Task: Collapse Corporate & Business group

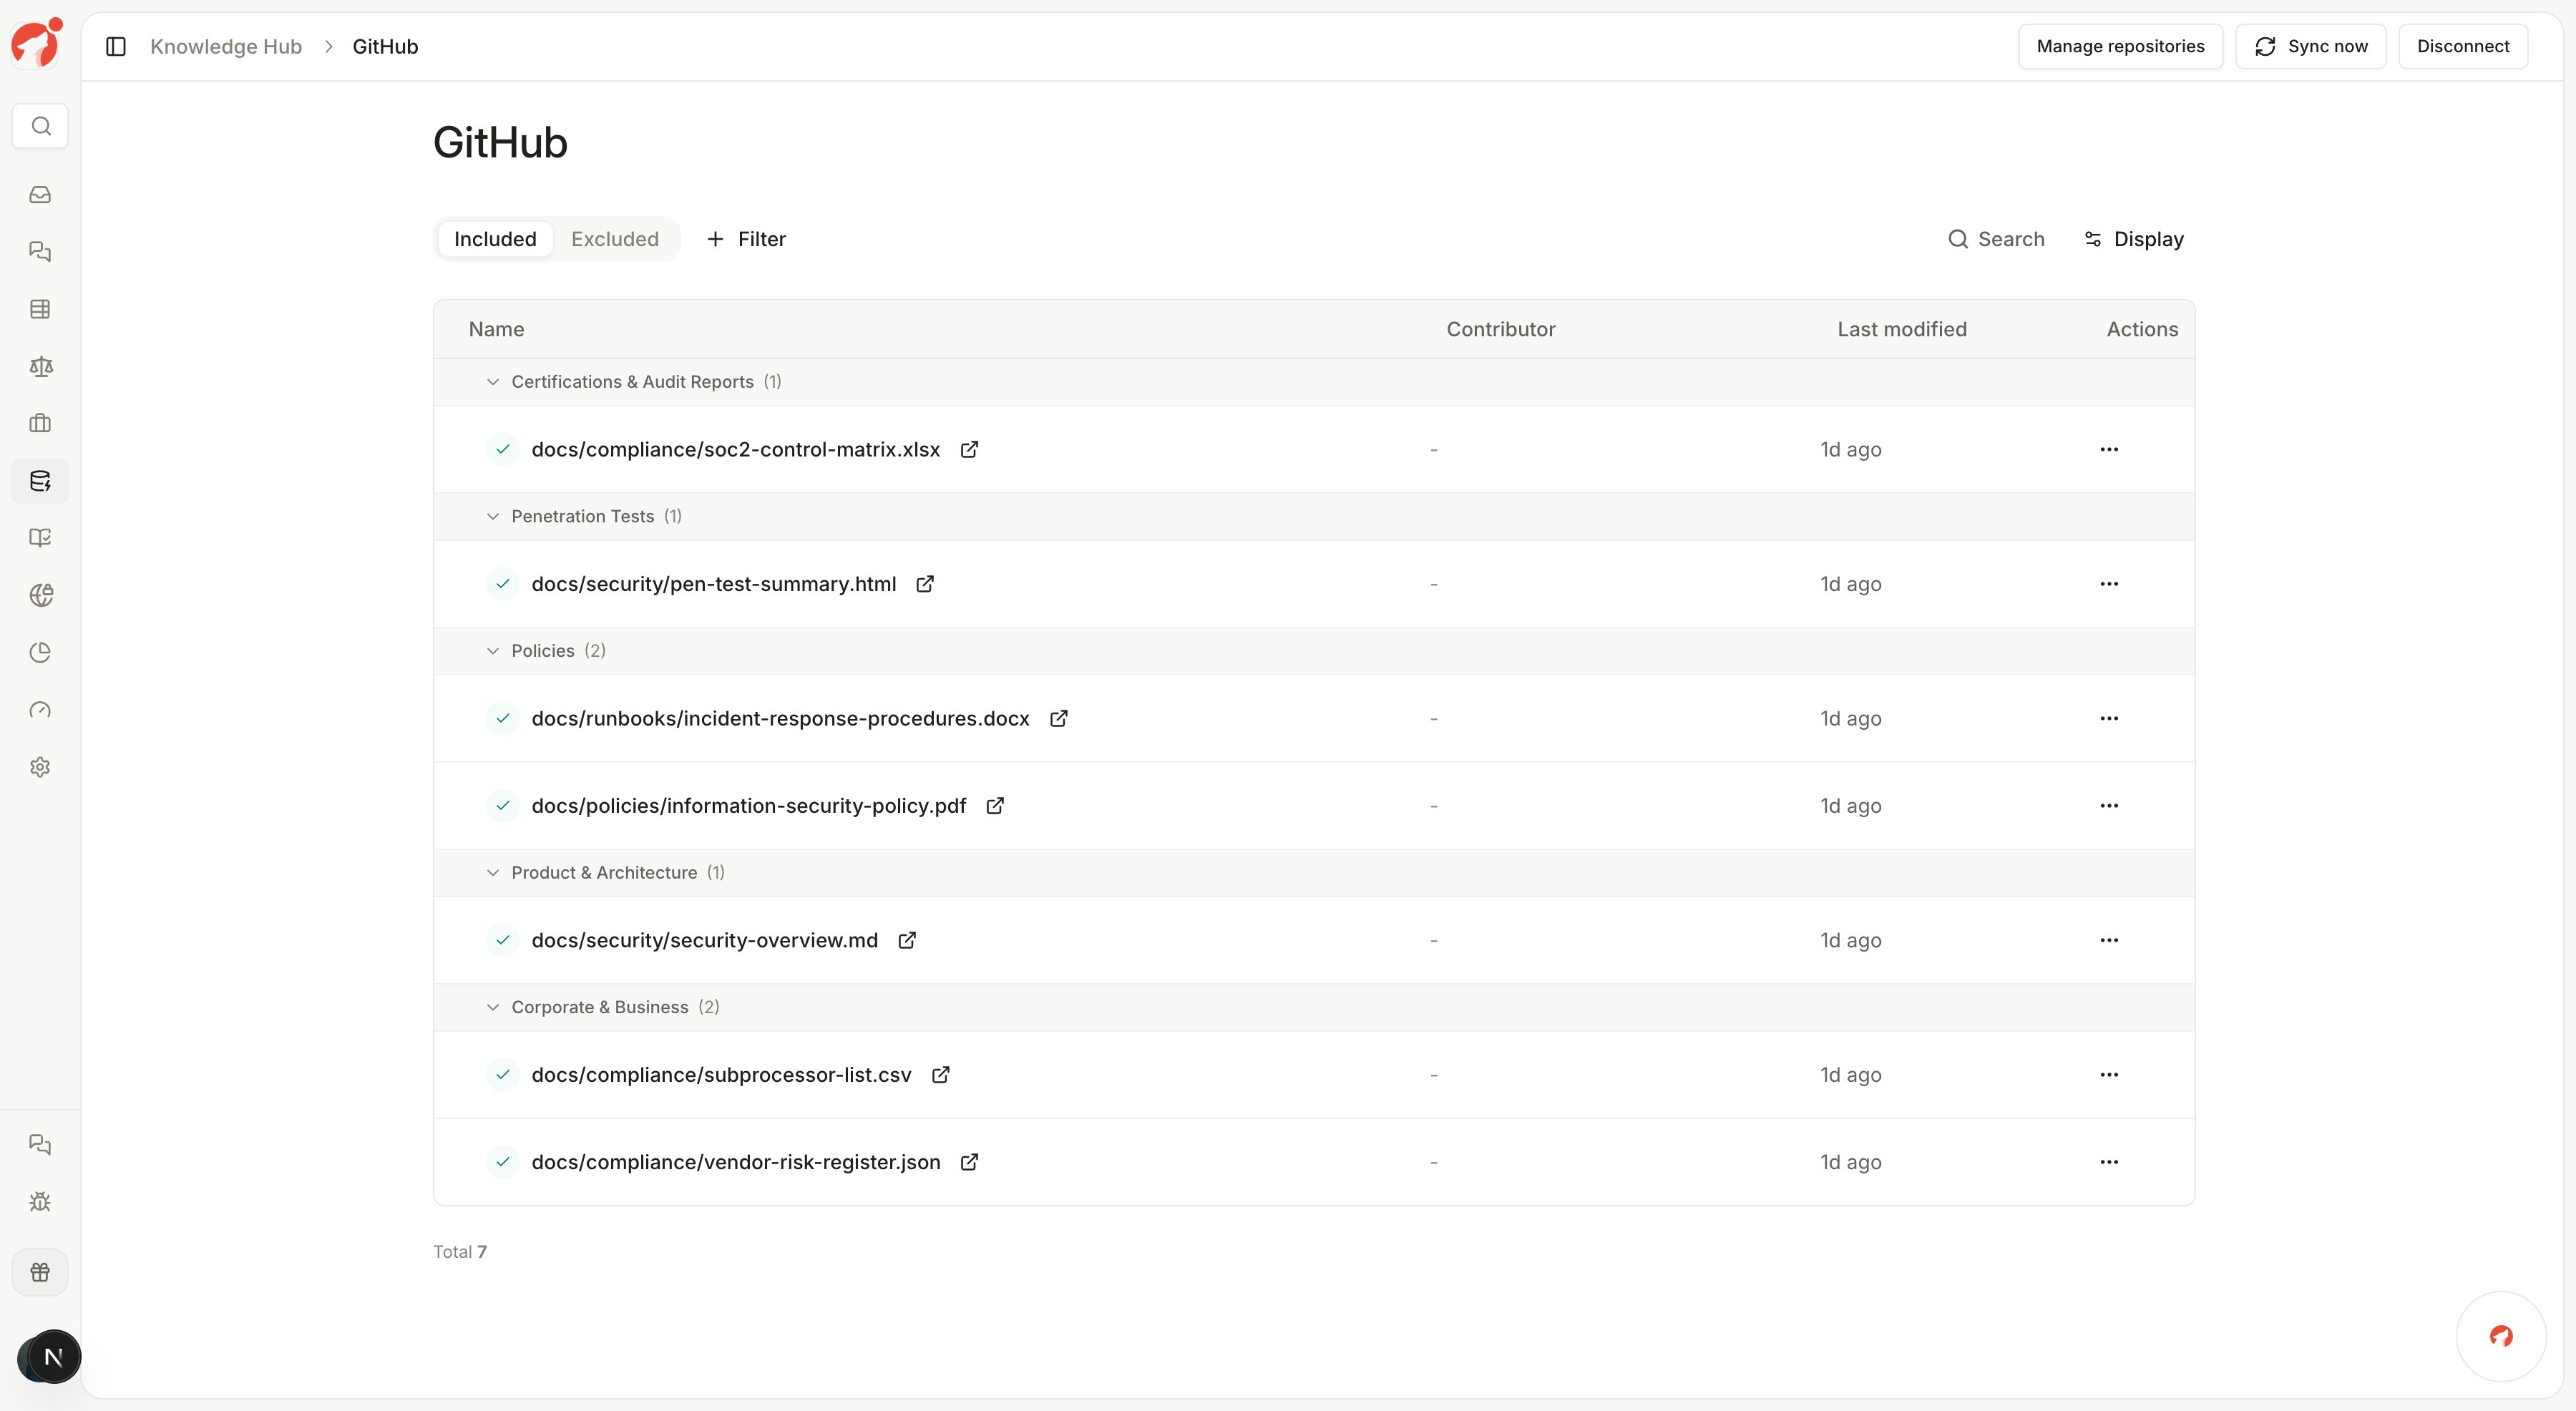Action: point(493,1007)
